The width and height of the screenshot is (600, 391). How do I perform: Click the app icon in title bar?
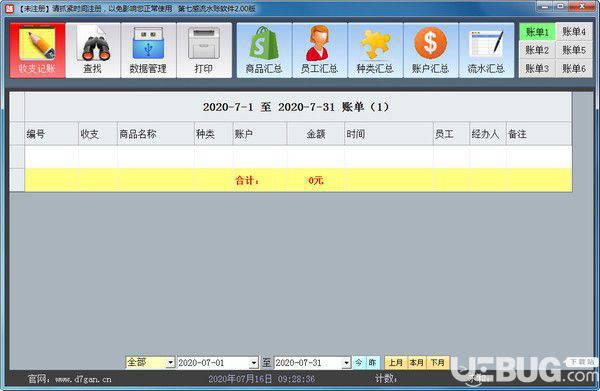(9, 8)
